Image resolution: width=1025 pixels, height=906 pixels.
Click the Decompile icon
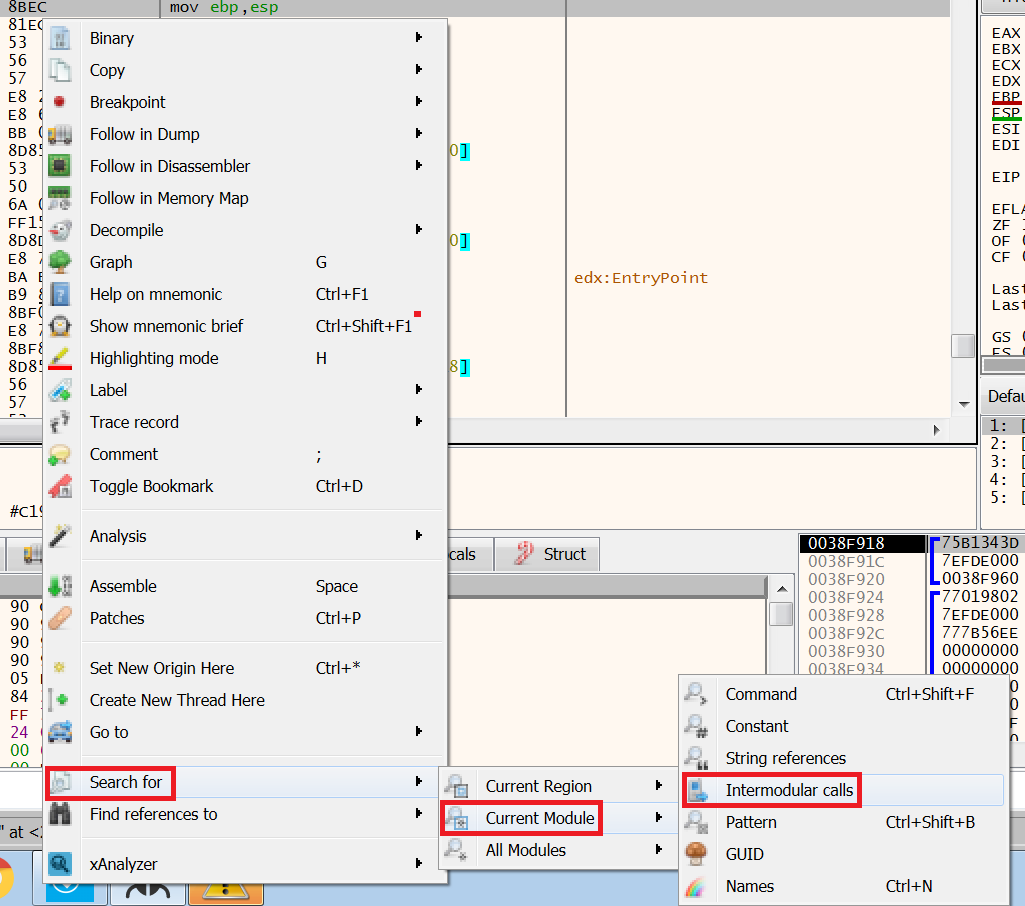click(60, 230)
